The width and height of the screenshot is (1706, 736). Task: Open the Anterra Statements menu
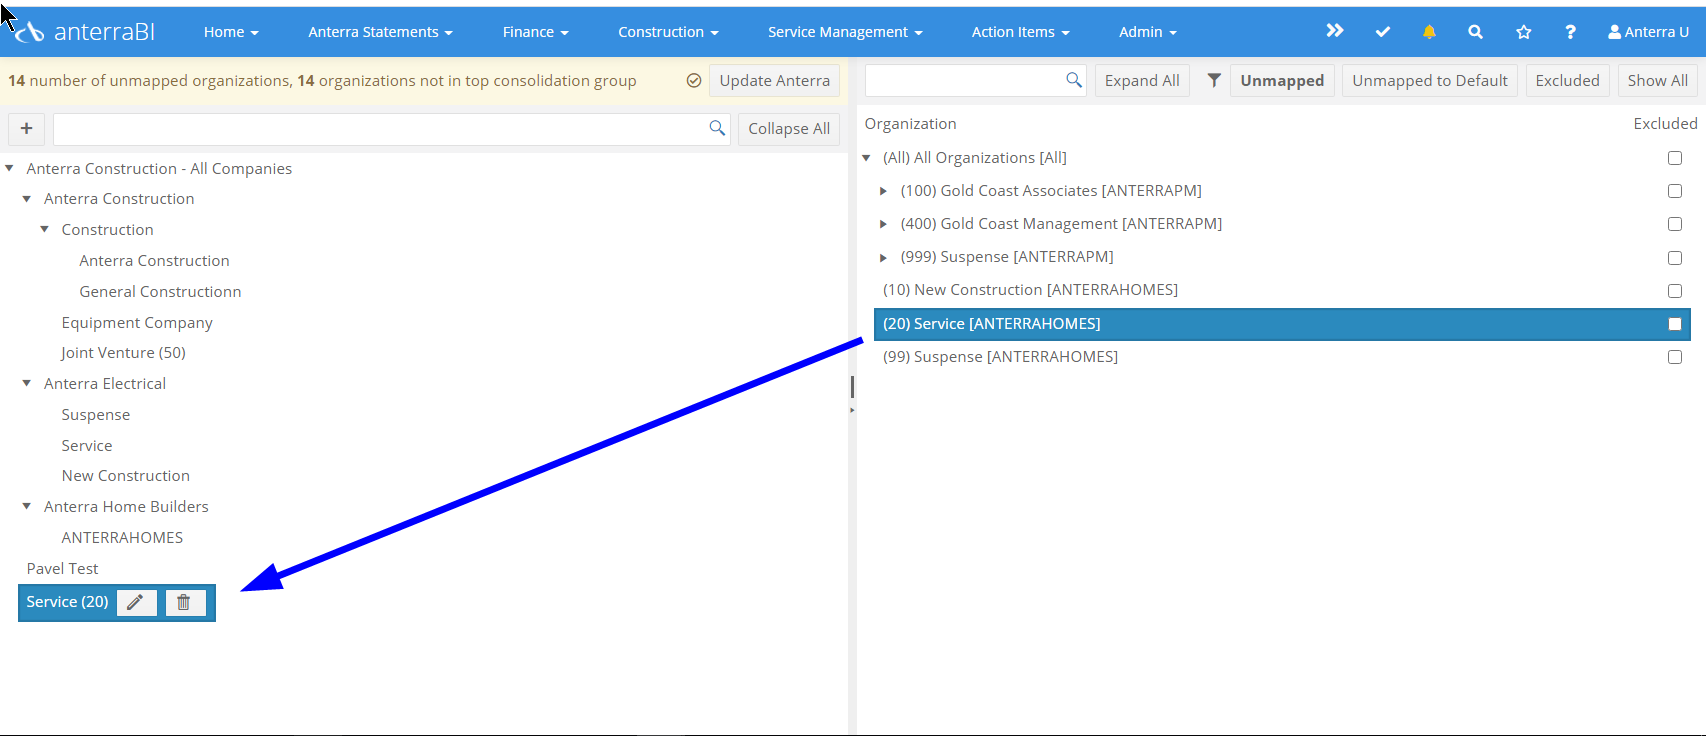pyautogui.click(x=380, y=32)
